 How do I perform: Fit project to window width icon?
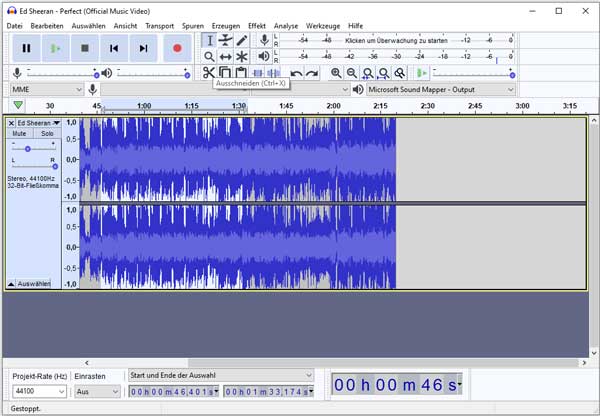(383, 73)
